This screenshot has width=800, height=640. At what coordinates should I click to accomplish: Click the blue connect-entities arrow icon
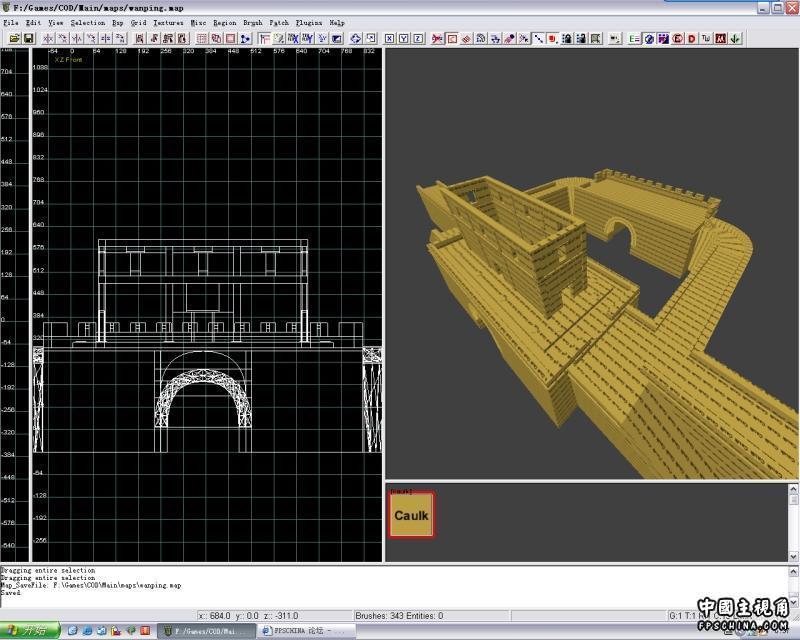tap(245, 38)
